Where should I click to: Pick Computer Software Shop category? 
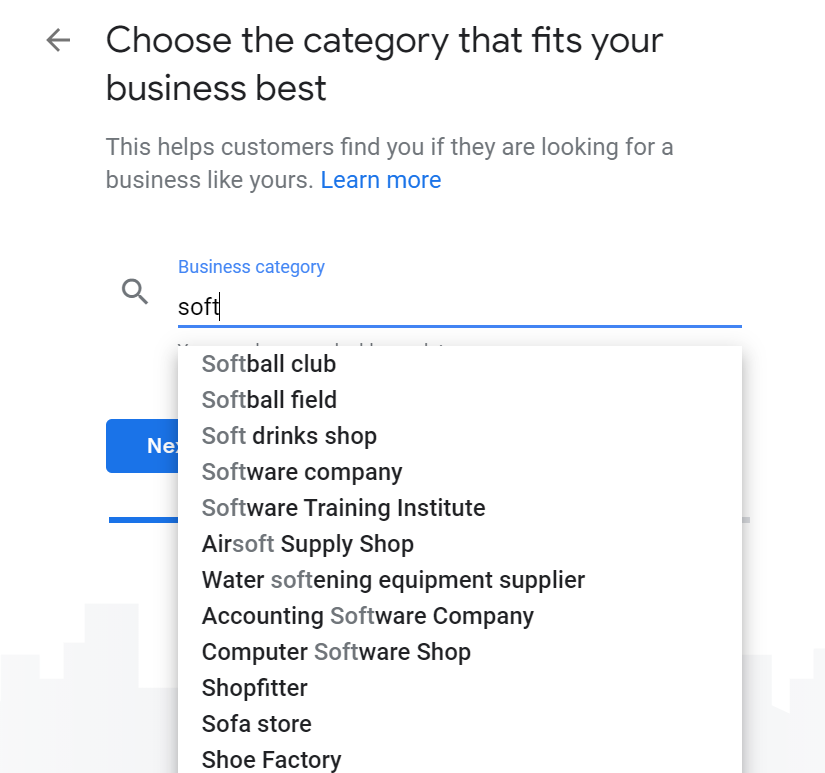460,652
